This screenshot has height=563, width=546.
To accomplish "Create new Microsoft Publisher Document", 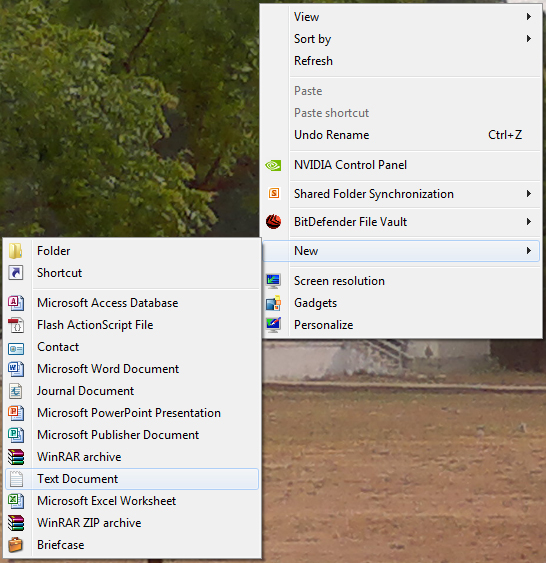I will (132, 435).
